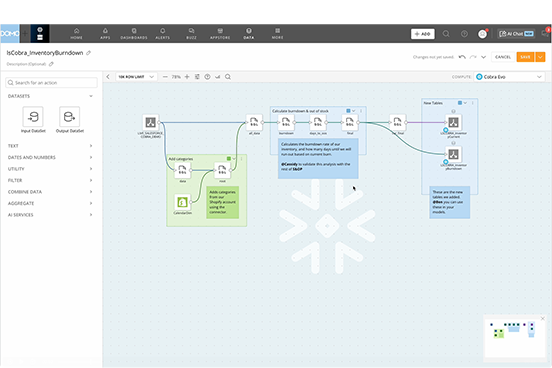
Task: Open the Apps navigation item
Action: pyautogui.click(x=105, y=33)
